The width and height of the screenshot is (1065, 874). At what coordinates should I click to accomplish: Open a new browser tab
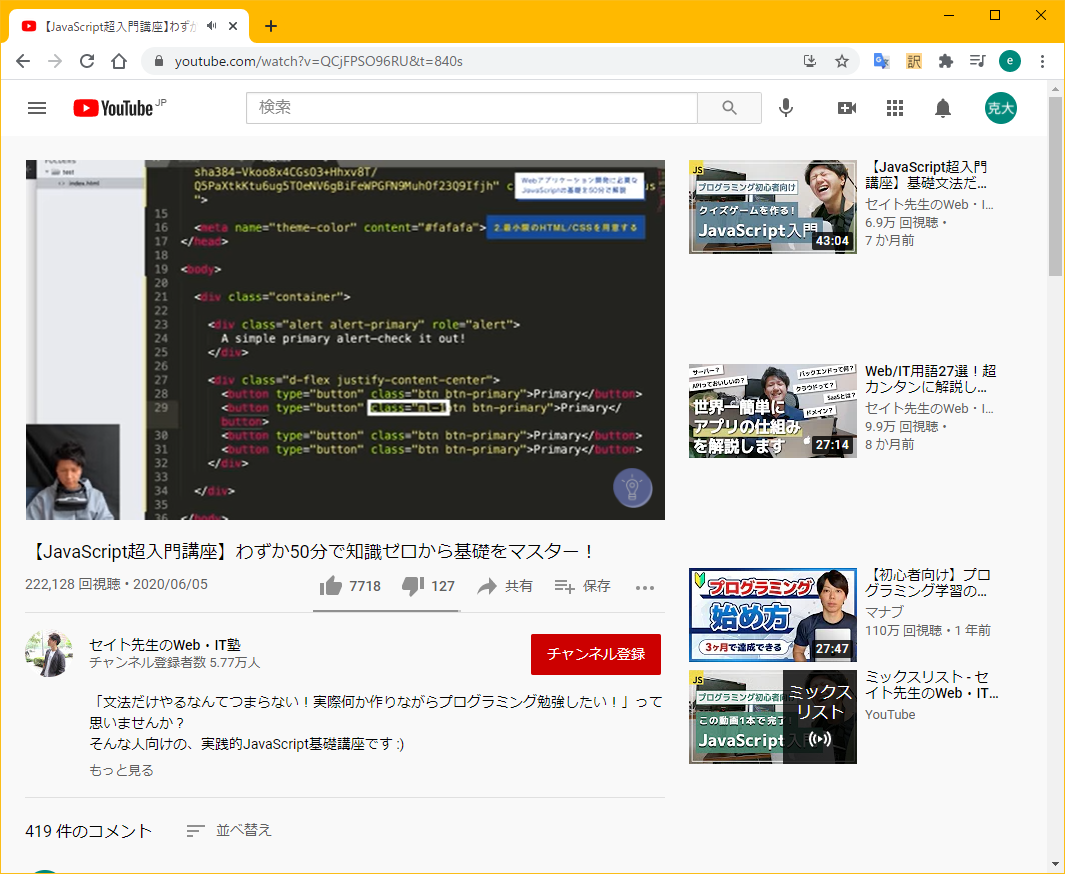click(x=271, y=26)
